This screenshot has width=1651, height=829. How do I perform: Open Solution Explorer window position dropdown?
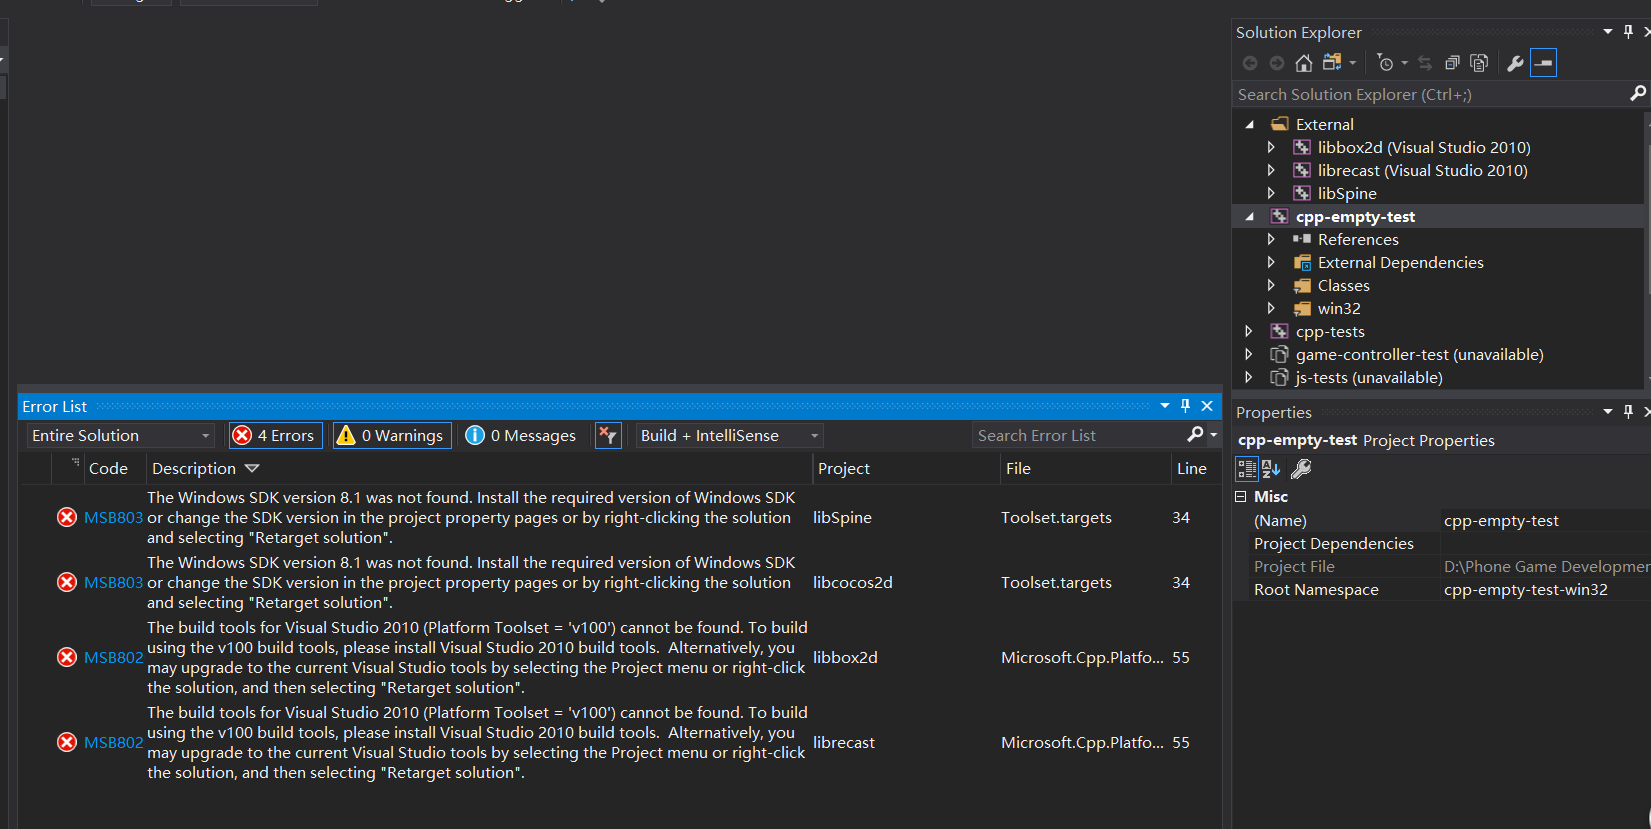pyautogui.click(x=1608, y=32)
